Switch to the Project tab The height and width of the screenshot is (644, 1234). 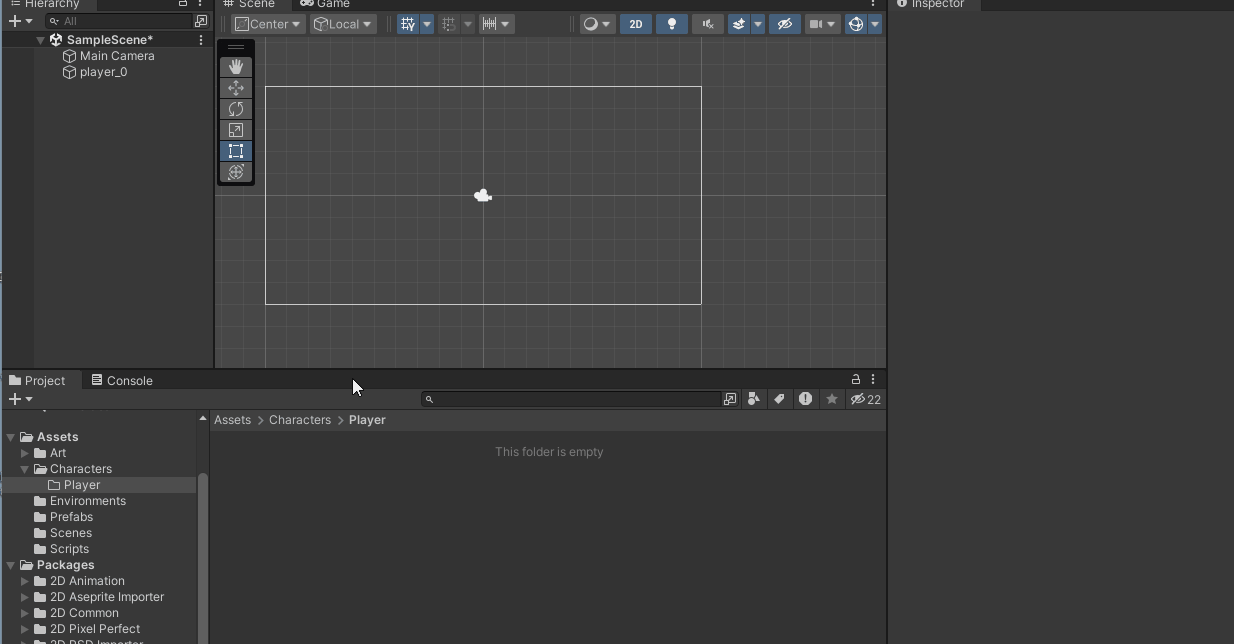pyautogui.click(x=38, y=380)
